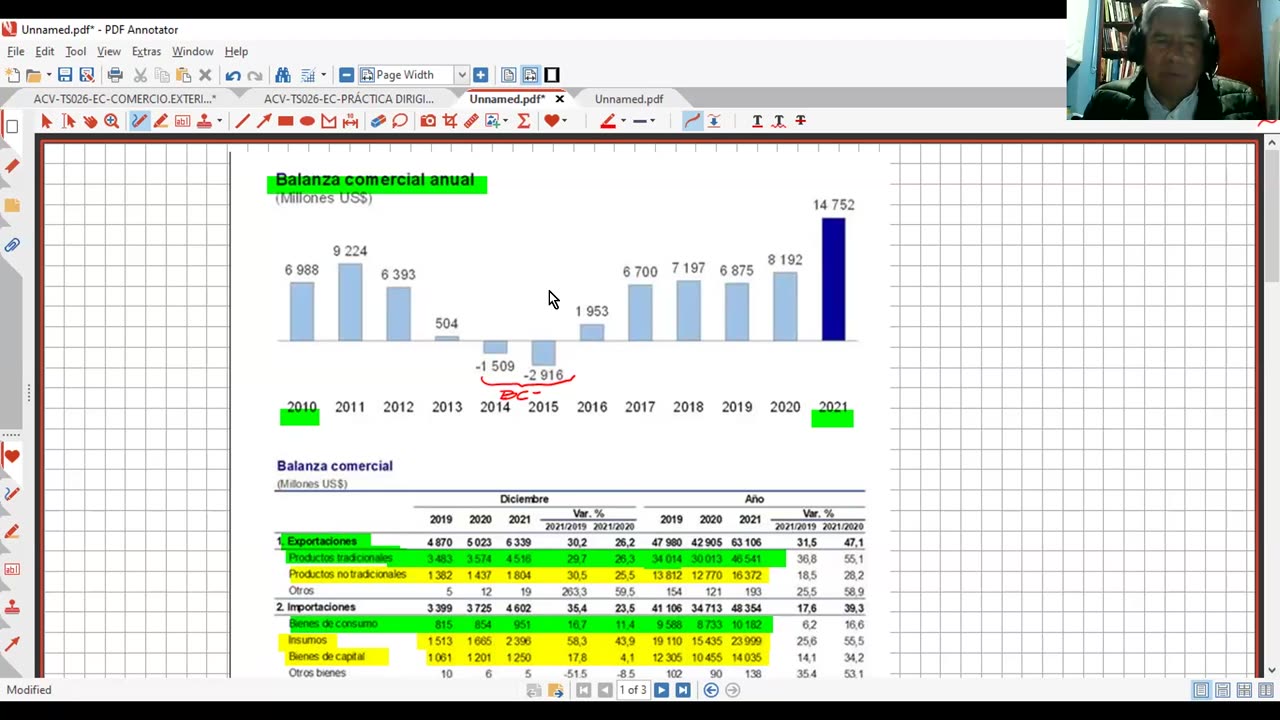Select the Eraser tool in annotation toolbar

click(378, 121)
